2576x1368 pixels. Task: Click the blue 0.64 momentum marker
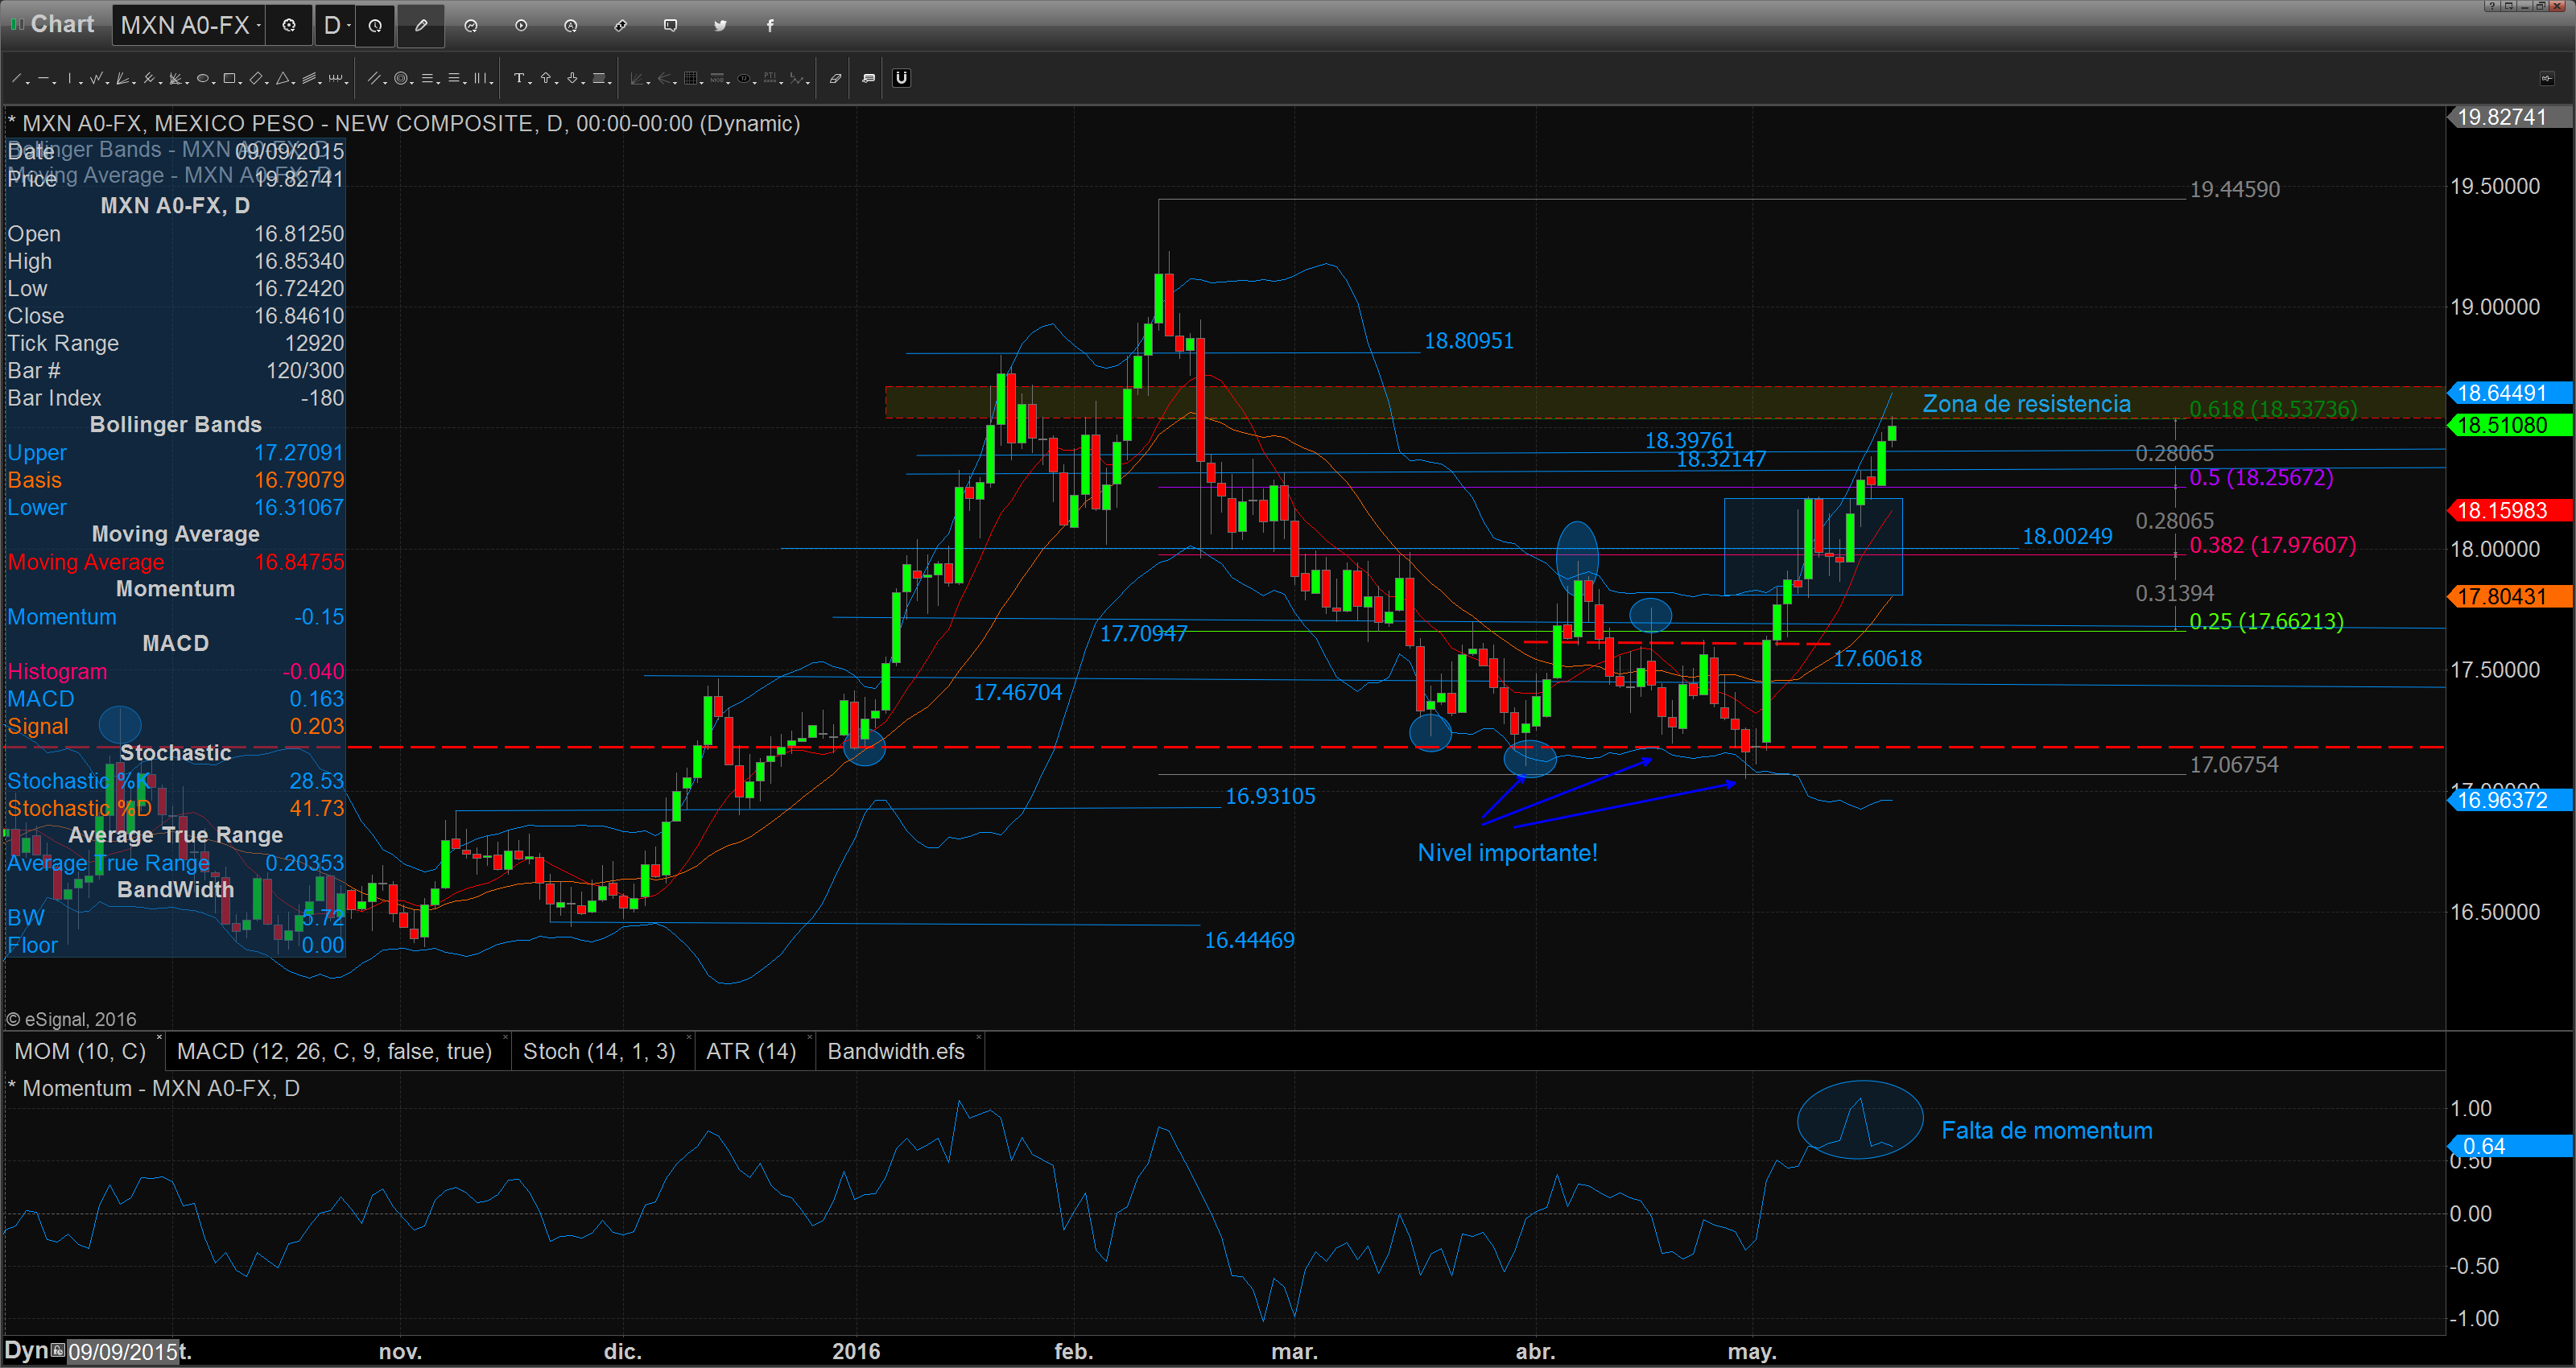[2510, 1146]
